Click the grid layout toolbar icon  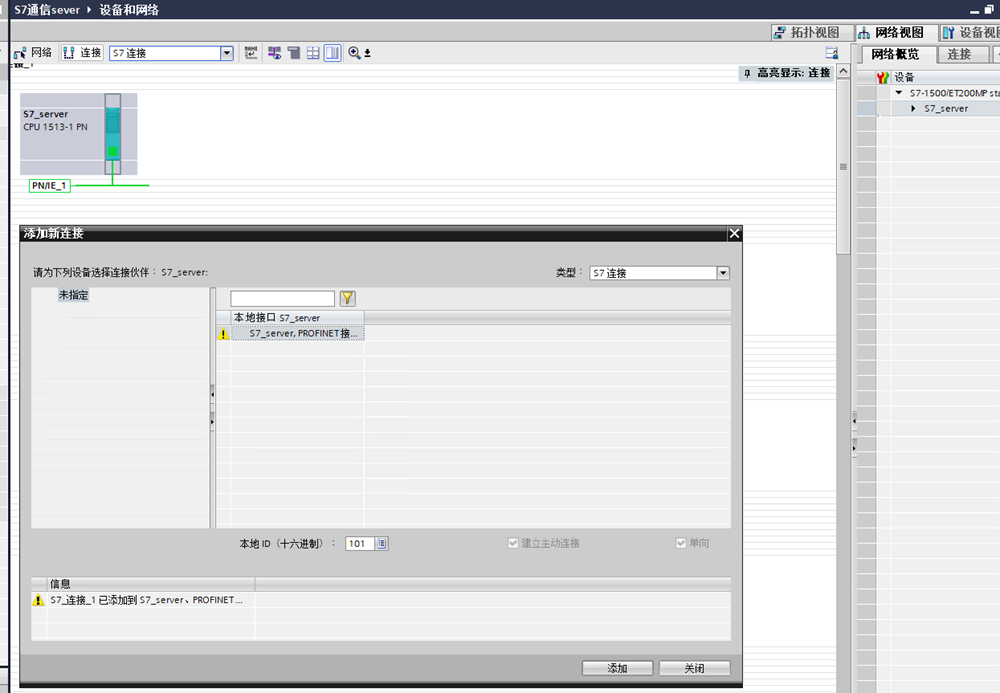click(x=313, y=53)
